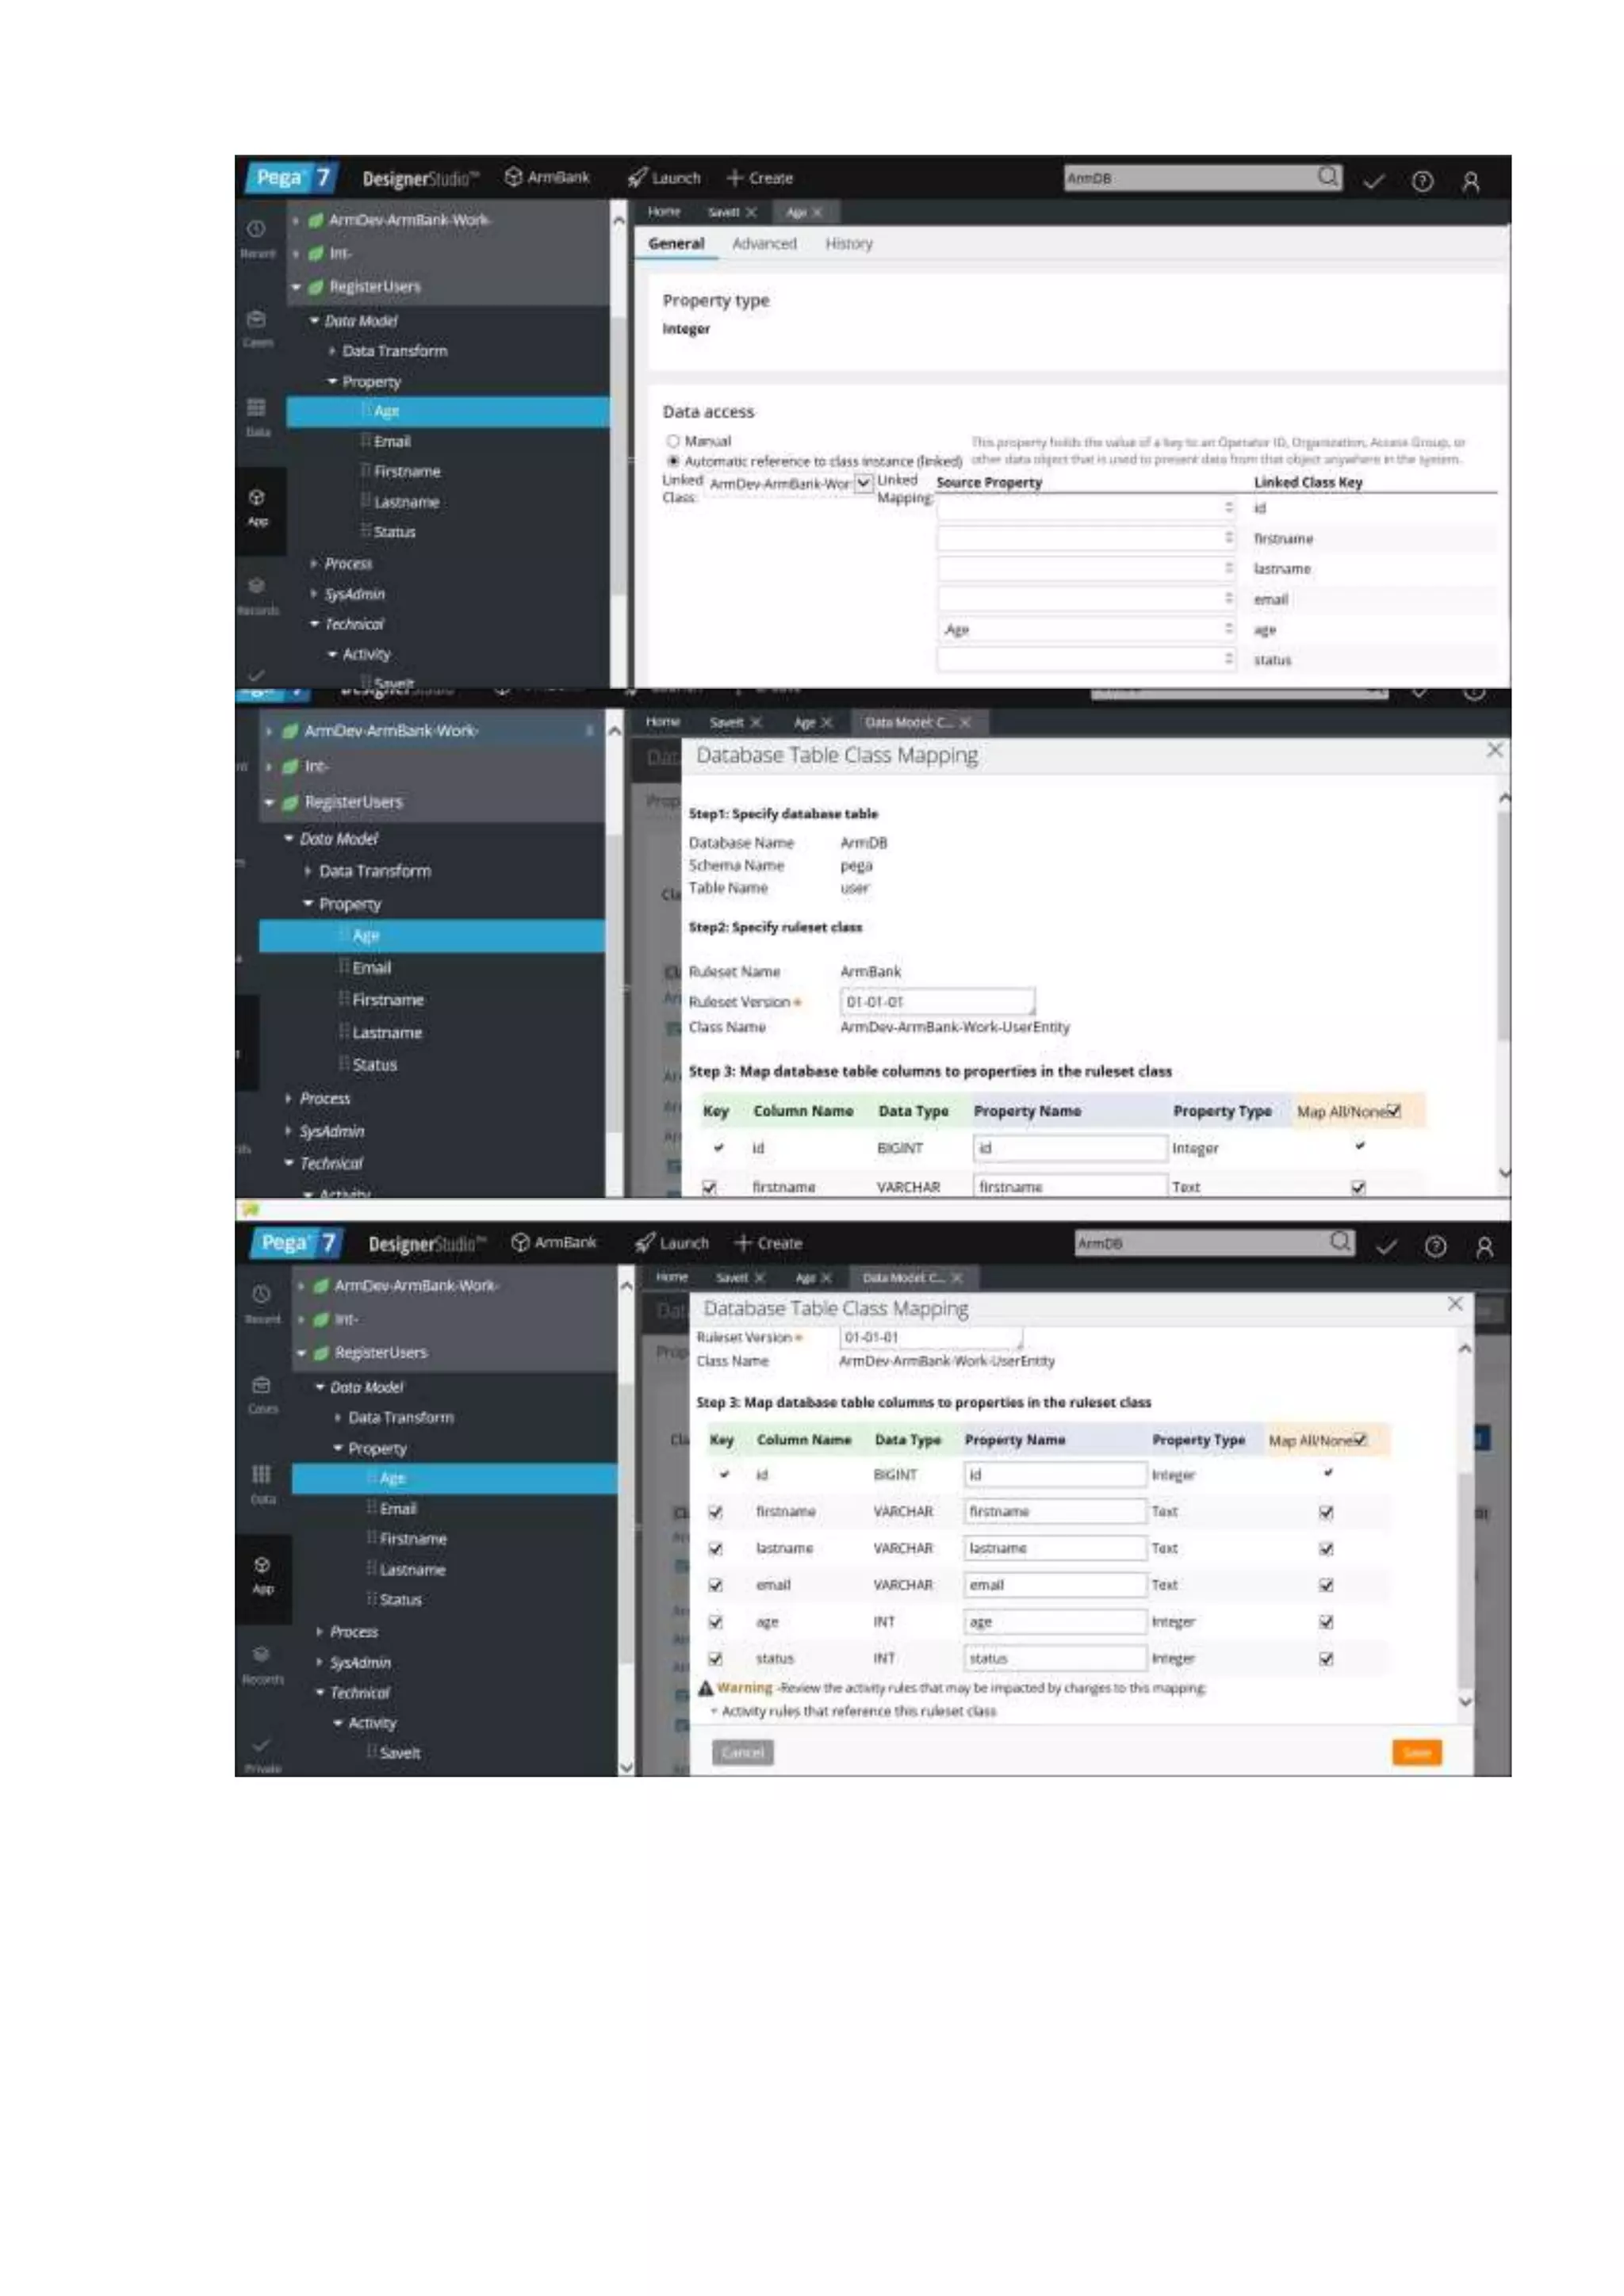Toggle map checkbox at right of status row
This screenshot has height=2296, width=1624.
1326,1659
